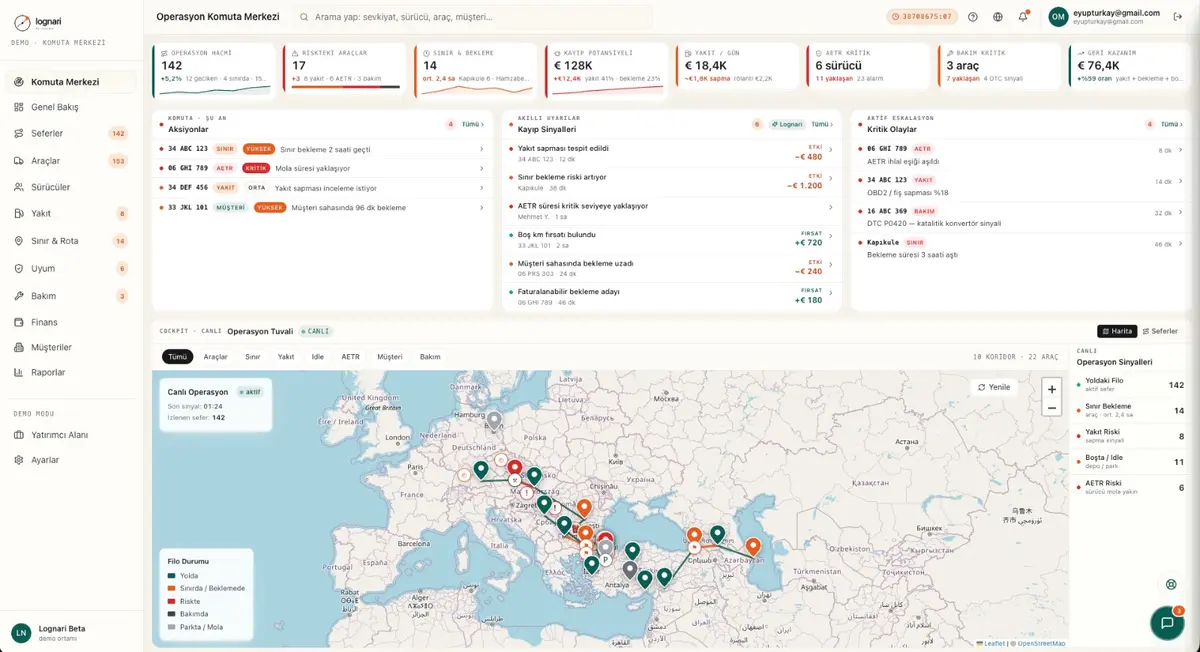Viewport: 1200px width, 652px height.
Task: Go to the Finans page
Action: point(70,322)
